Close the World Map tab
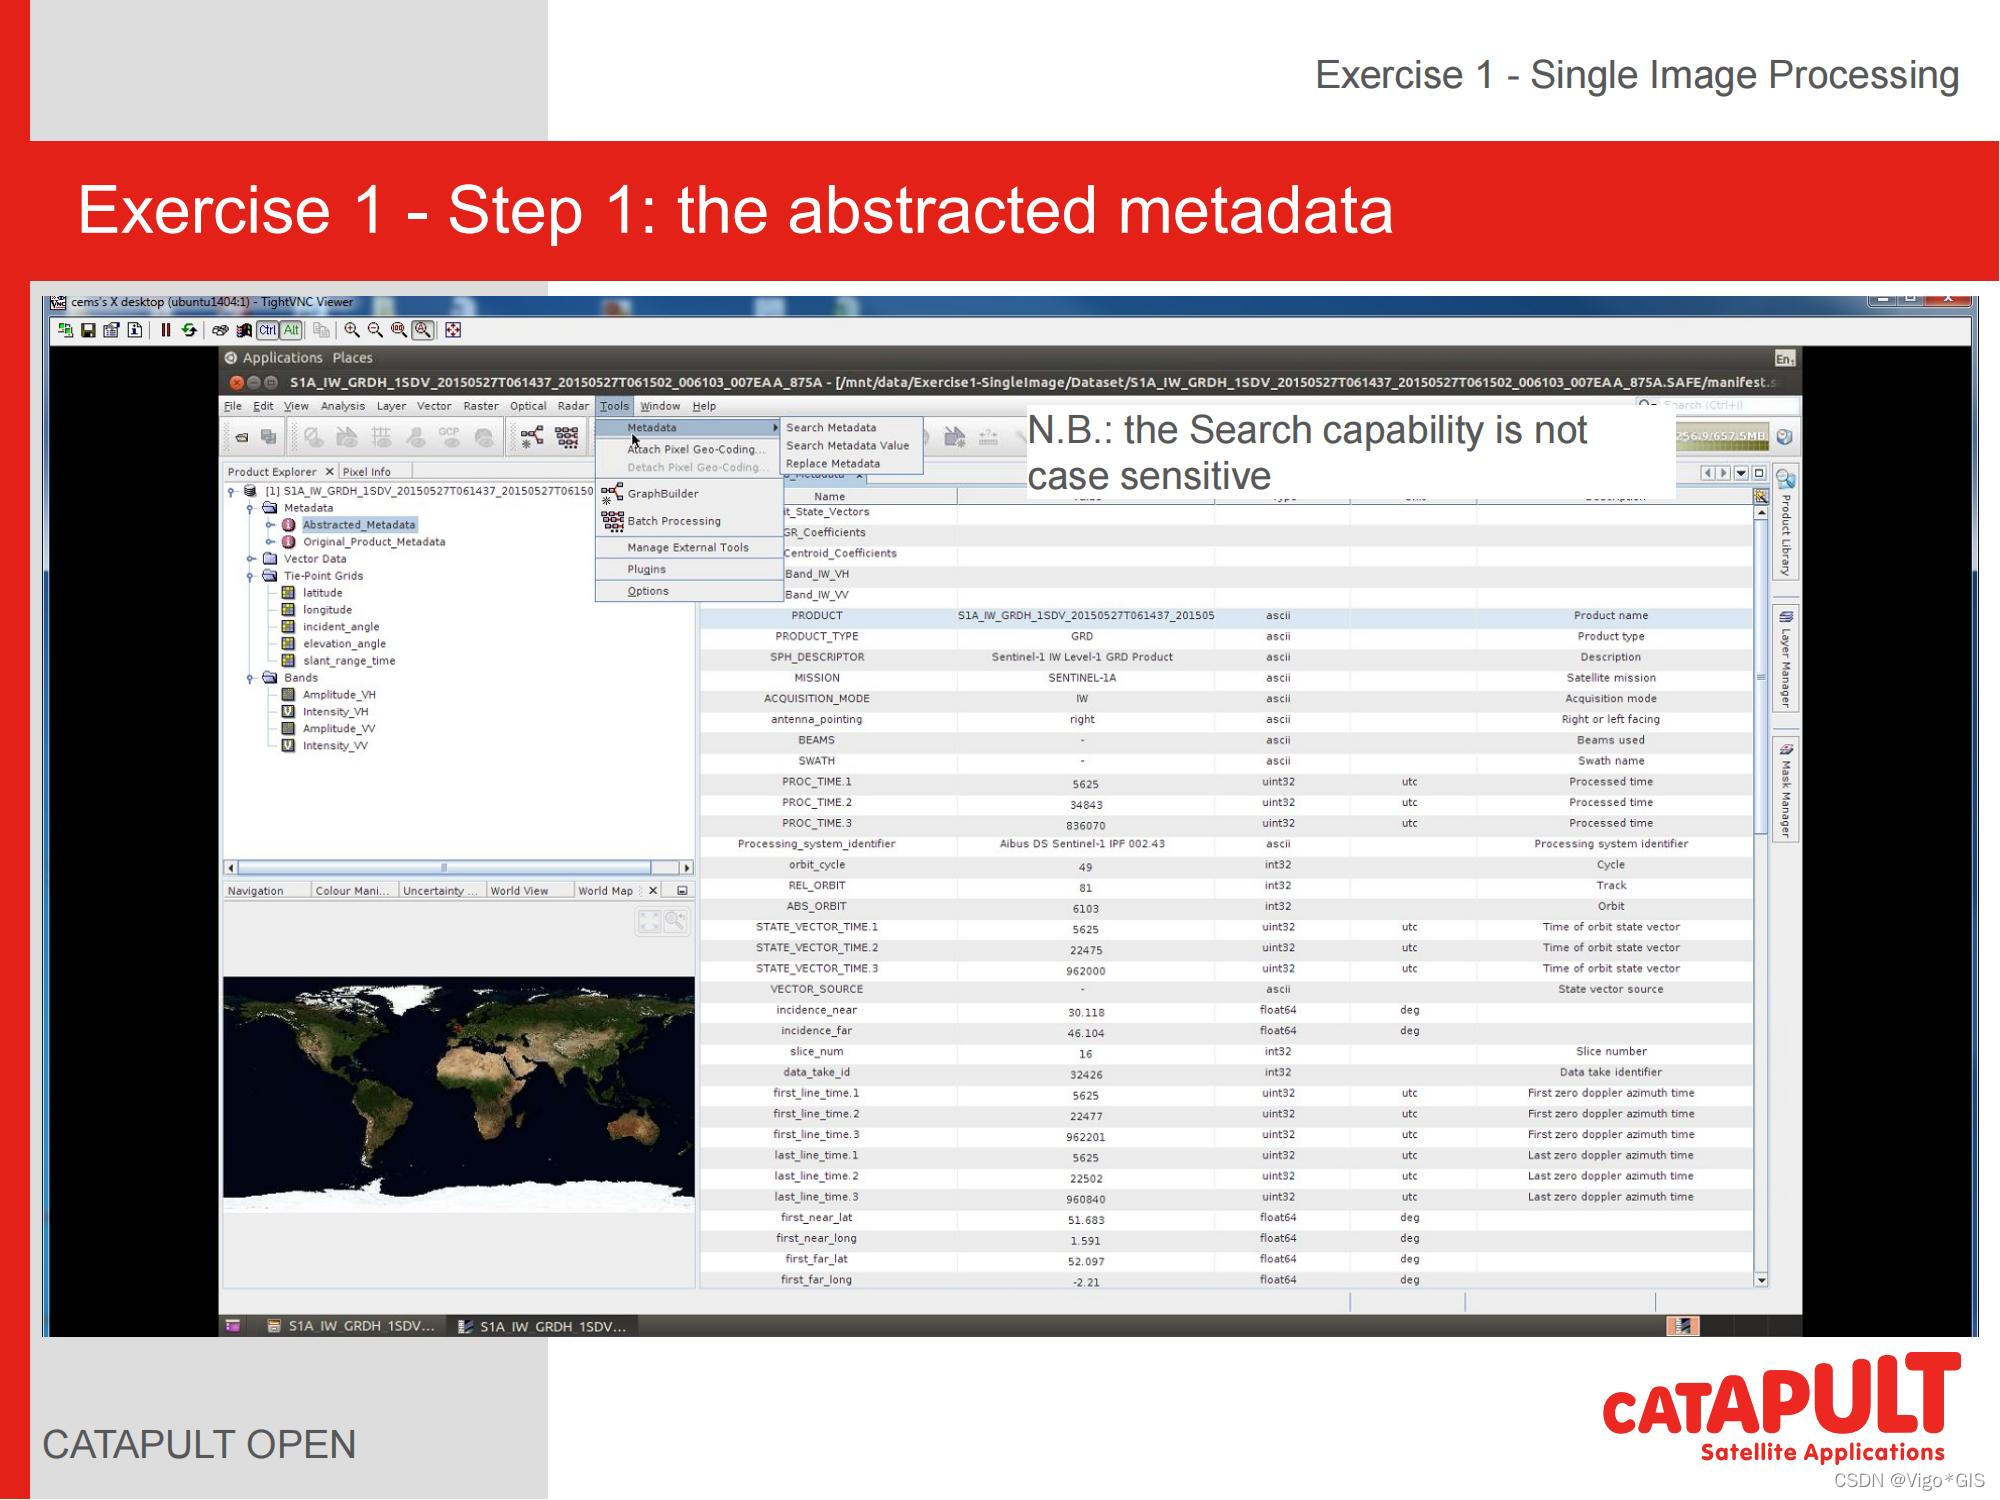2000x1500 pixels. pos(654,891)
